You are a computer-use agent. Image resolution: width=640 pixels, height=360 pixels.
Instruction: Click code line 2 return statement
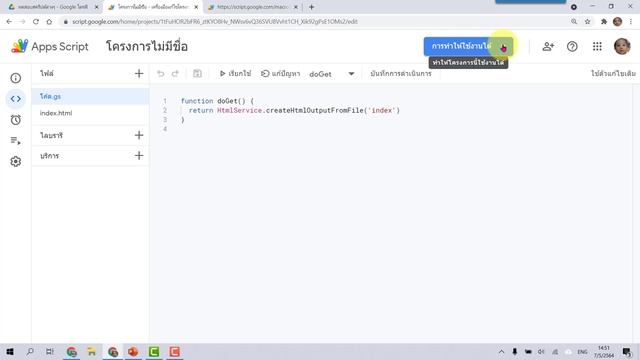294,110
